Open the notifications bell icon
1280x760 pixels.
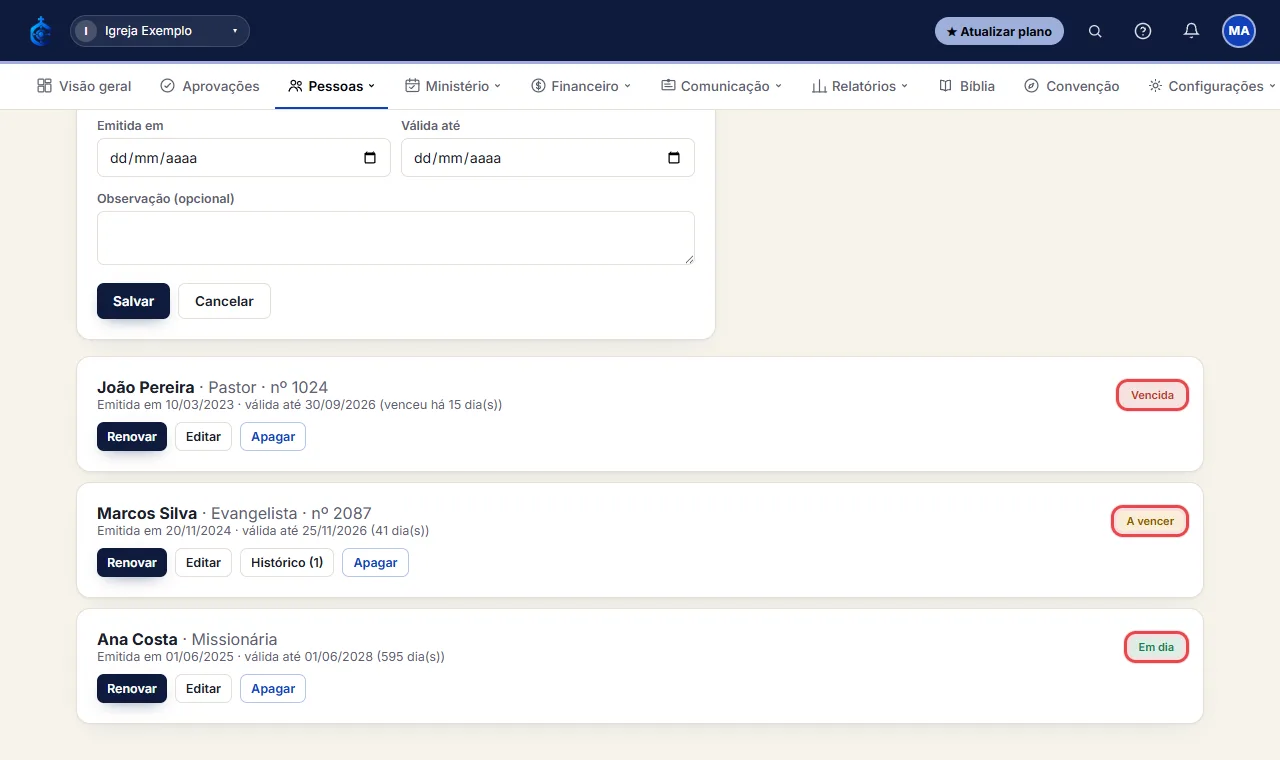pos(1191,31)
